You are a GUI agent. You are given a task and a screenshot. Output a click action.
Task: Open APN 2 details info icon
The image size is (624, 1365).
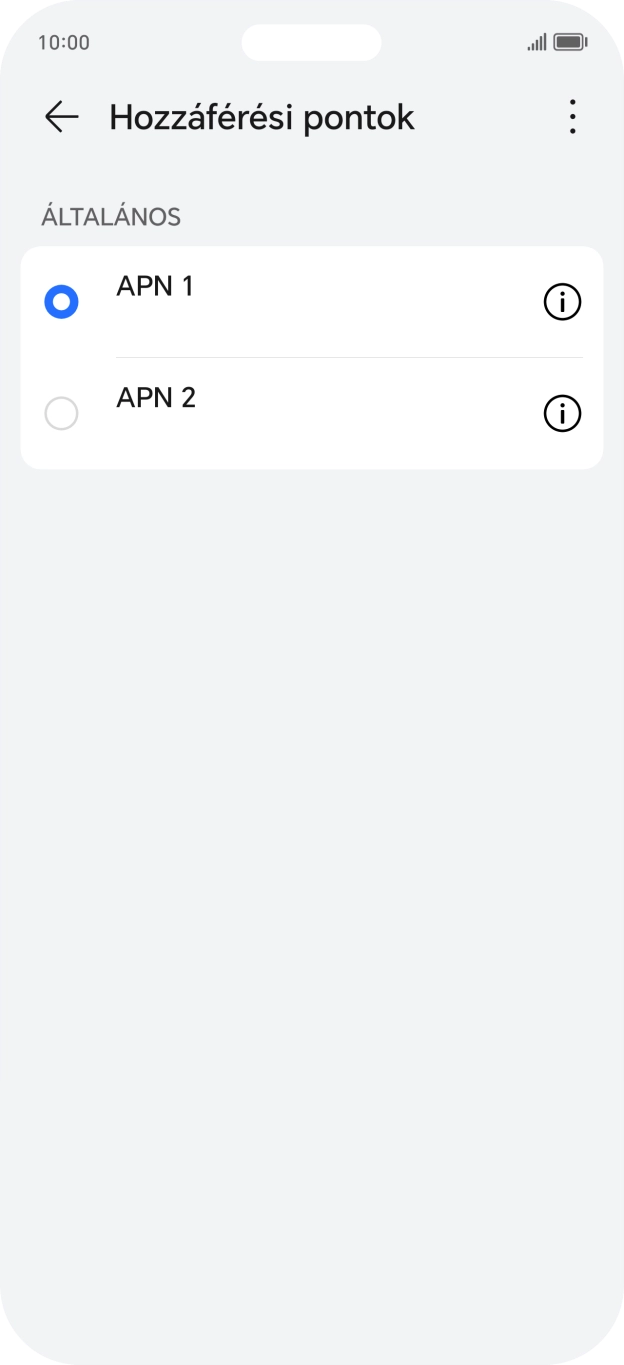point(562,413)
